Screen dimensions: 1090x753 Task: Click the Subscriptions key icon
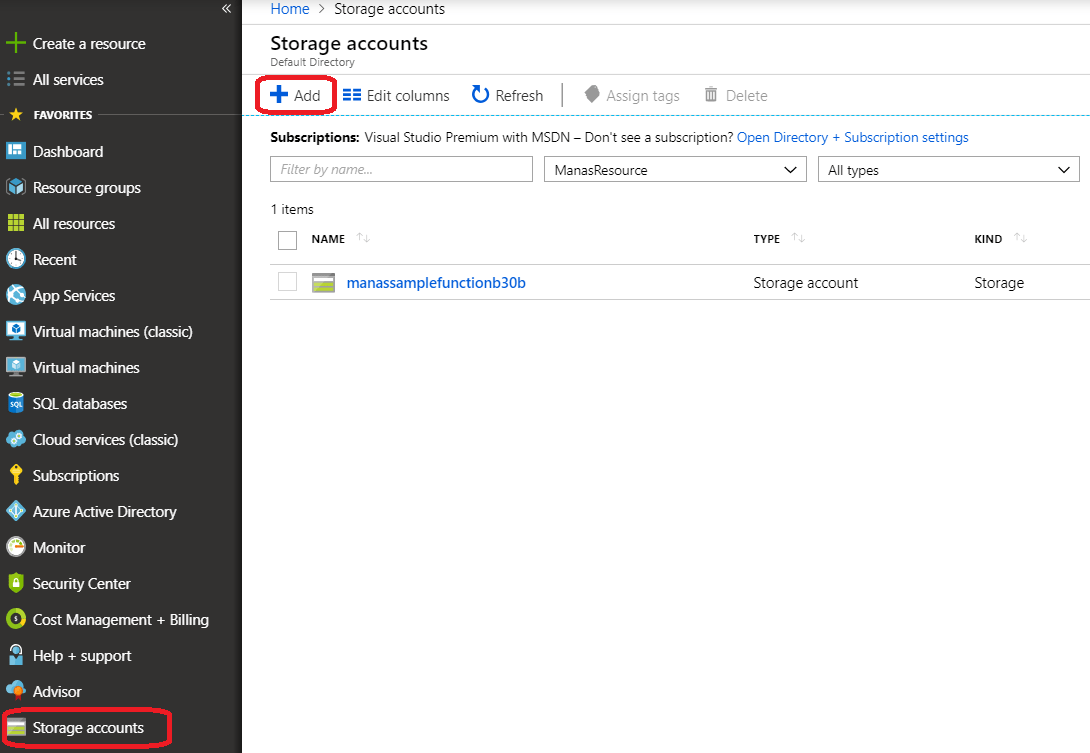(x=15, y=475)
